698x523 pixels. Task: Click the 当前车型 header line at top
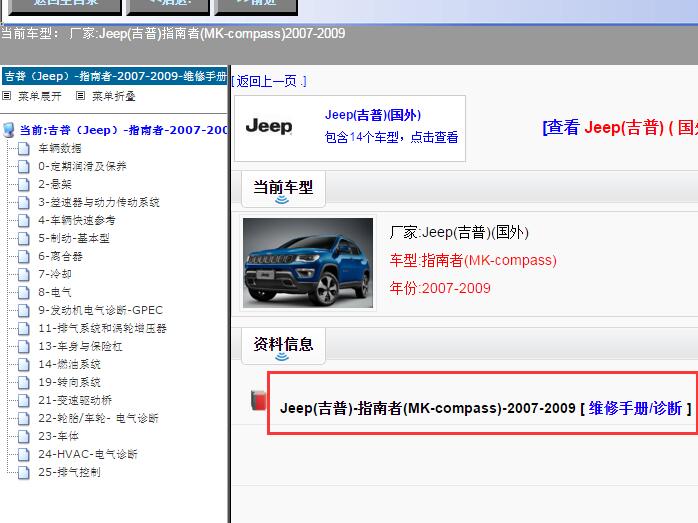[173, 33]
